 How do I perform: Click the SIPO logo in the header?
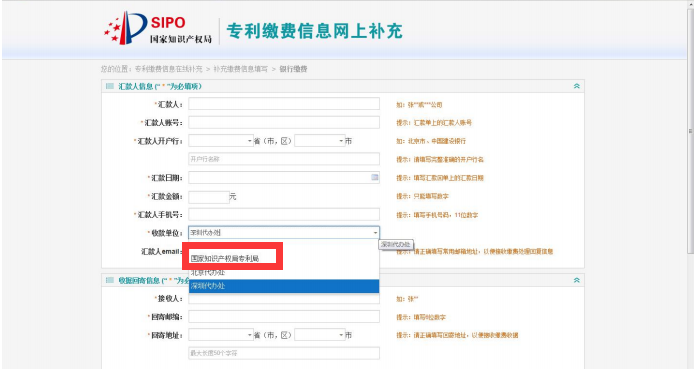[158, 28]
